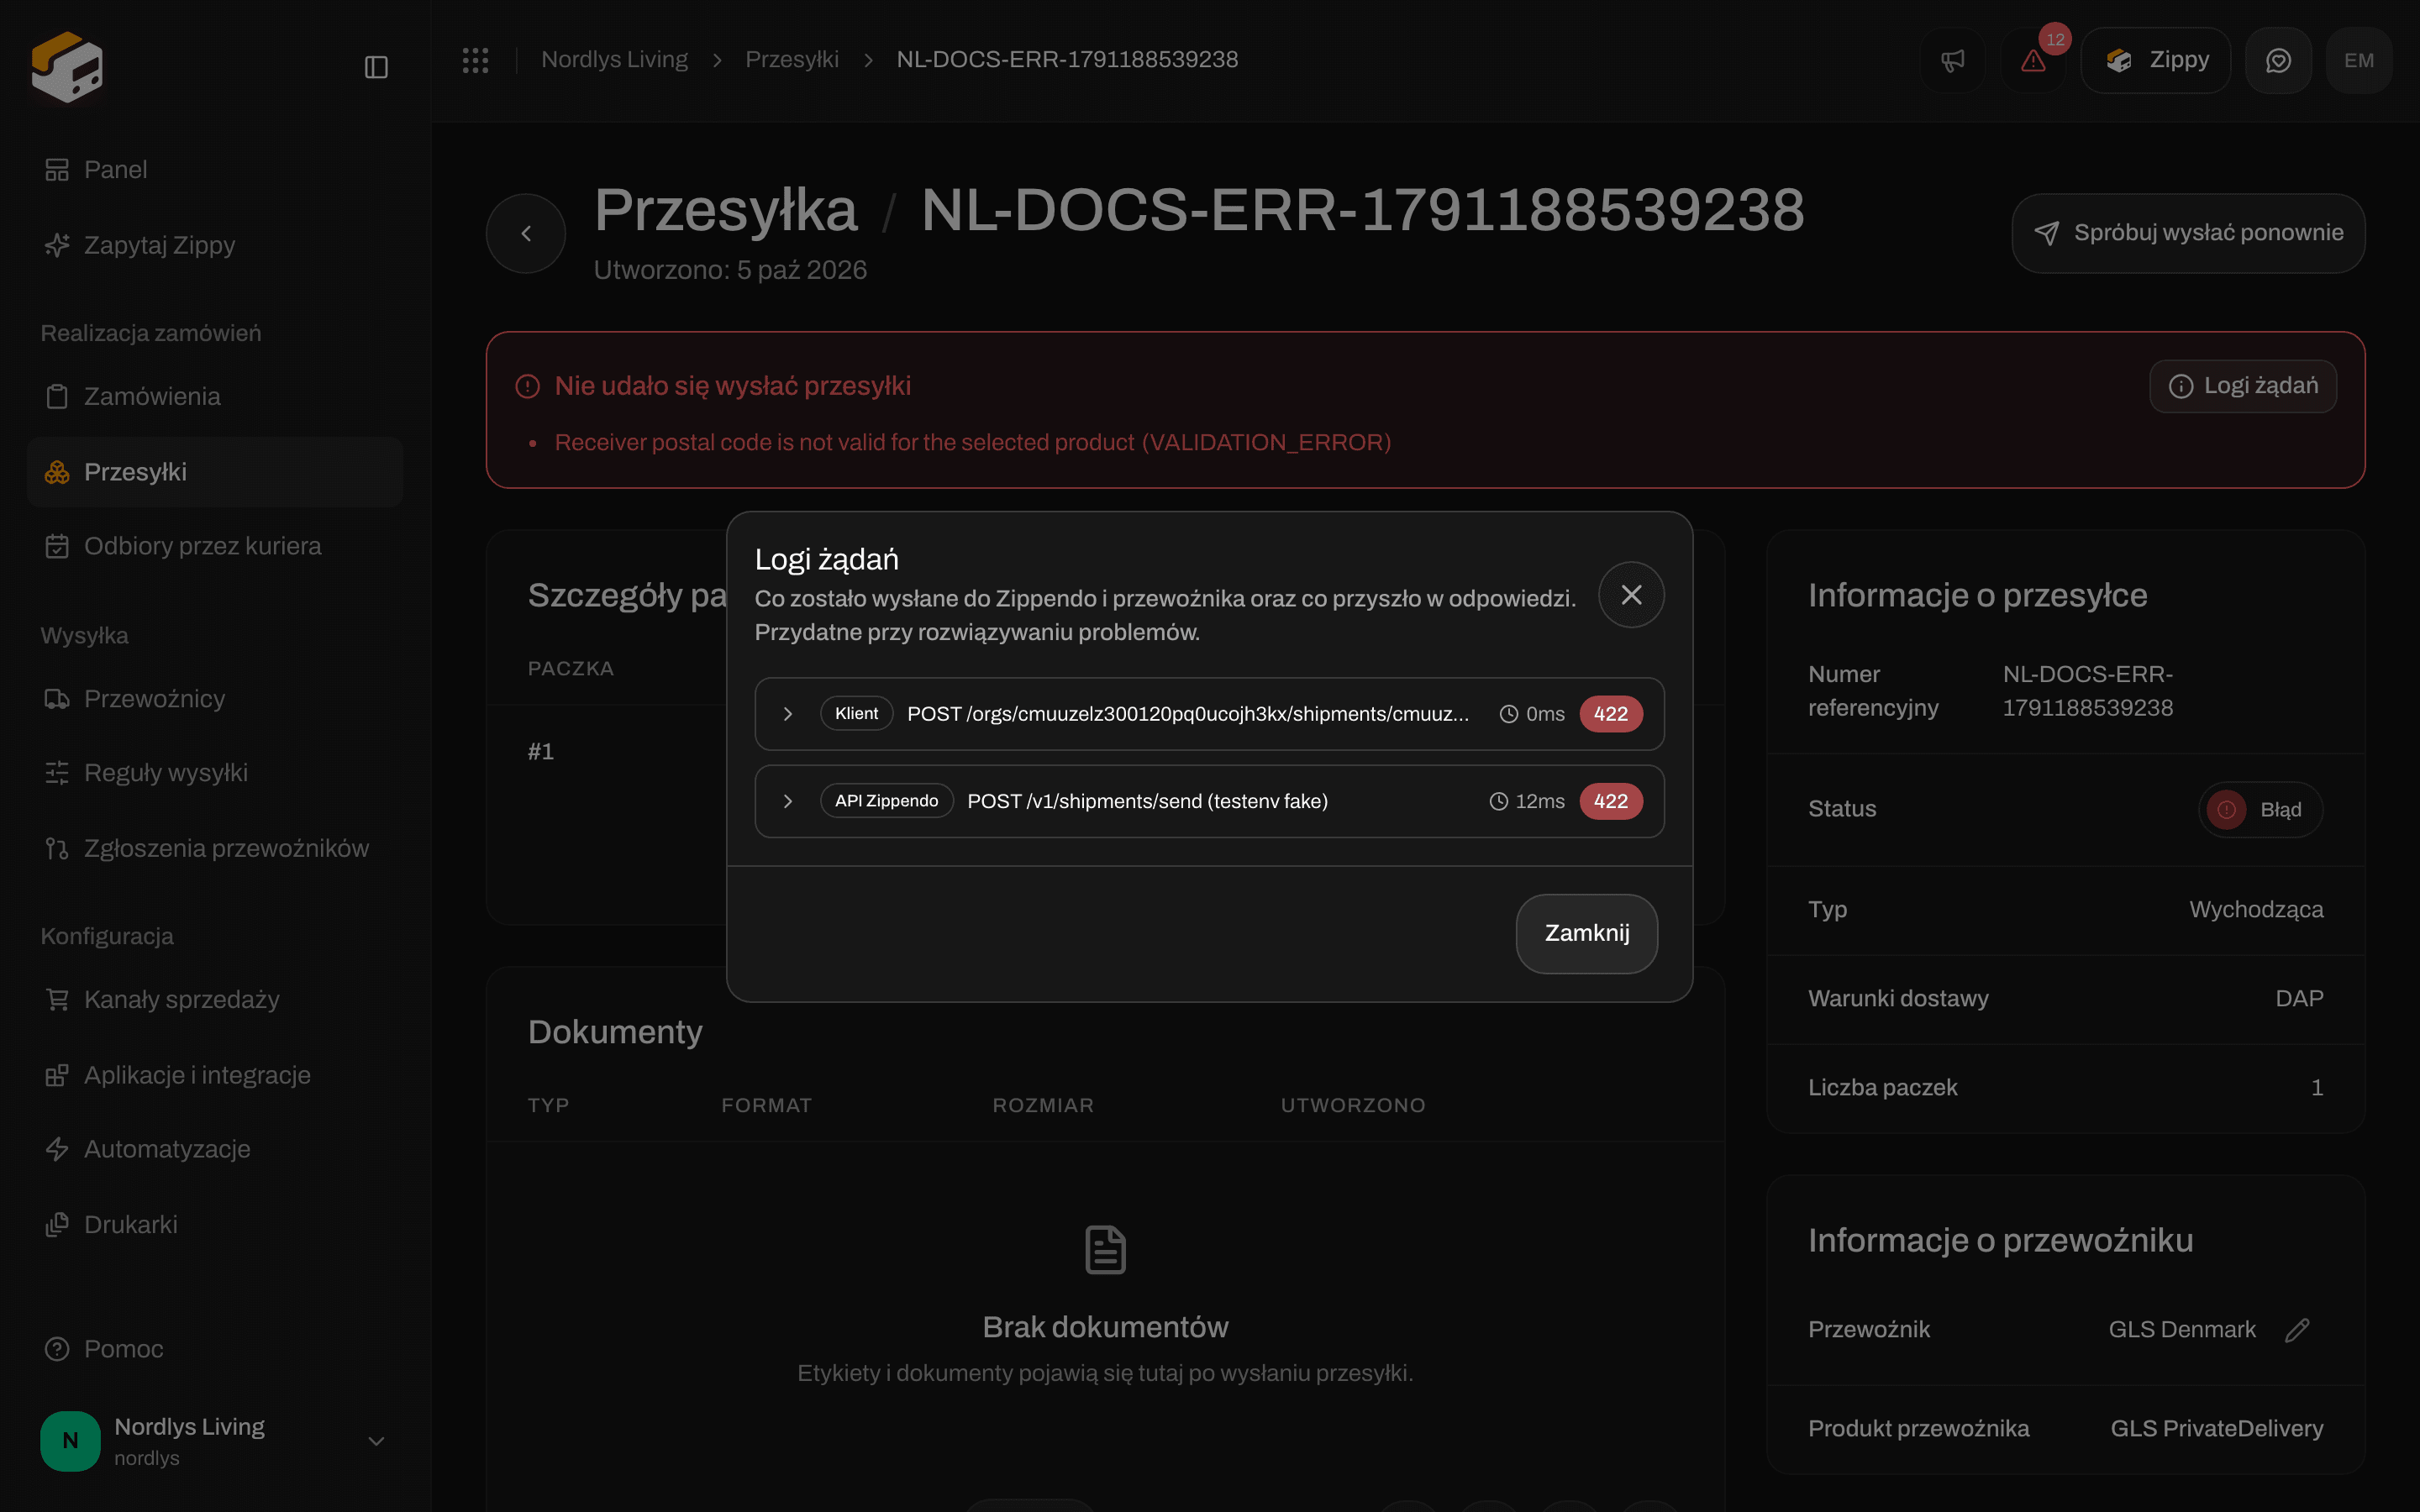Click the error icon next to Nie udało się wysłać przesyłki

coord(527,386)
